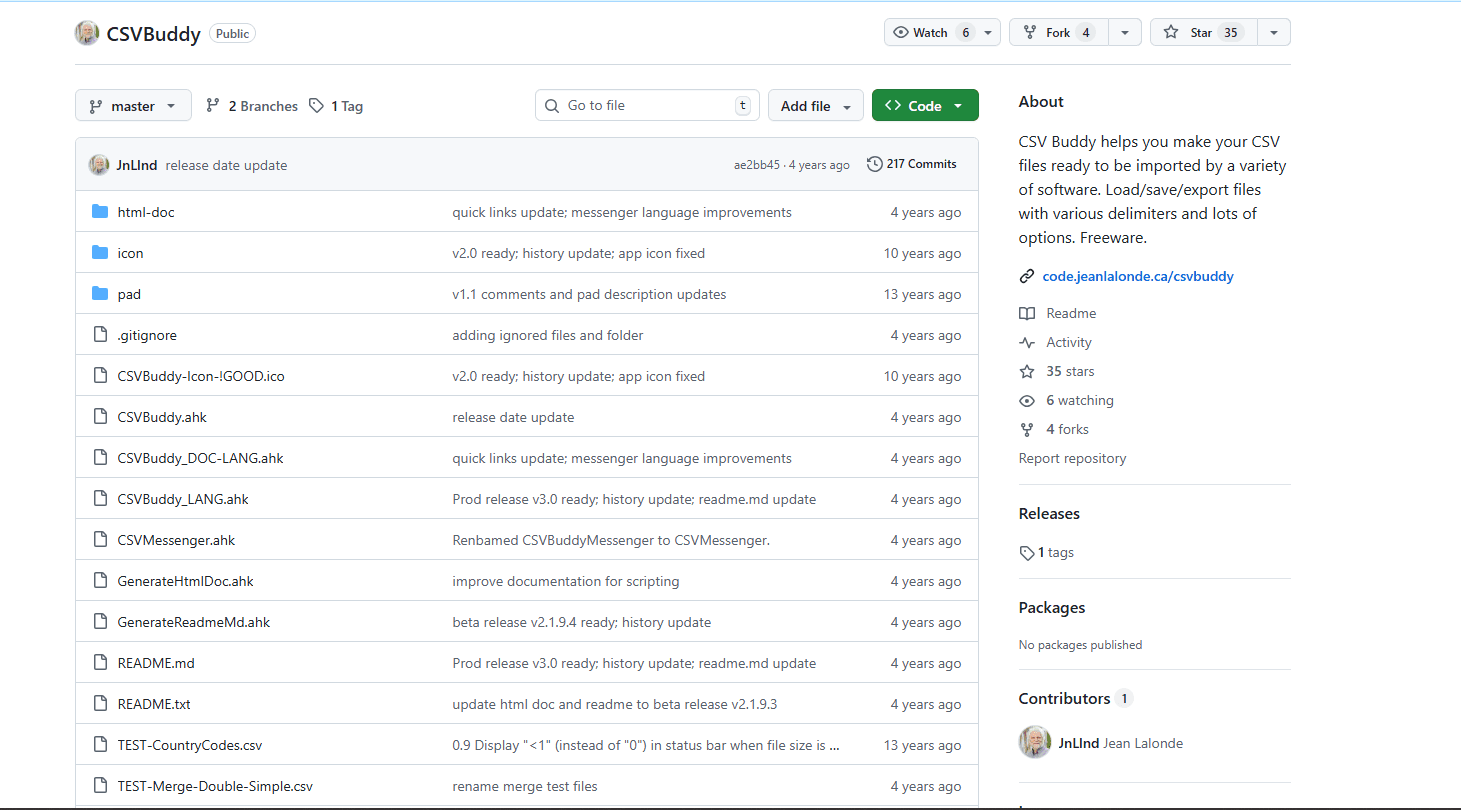The image size is (1461, 810).
Task: Click the CSVBuddy-Icon-!GOOD.ico file icon
Action: pos(100,376)
